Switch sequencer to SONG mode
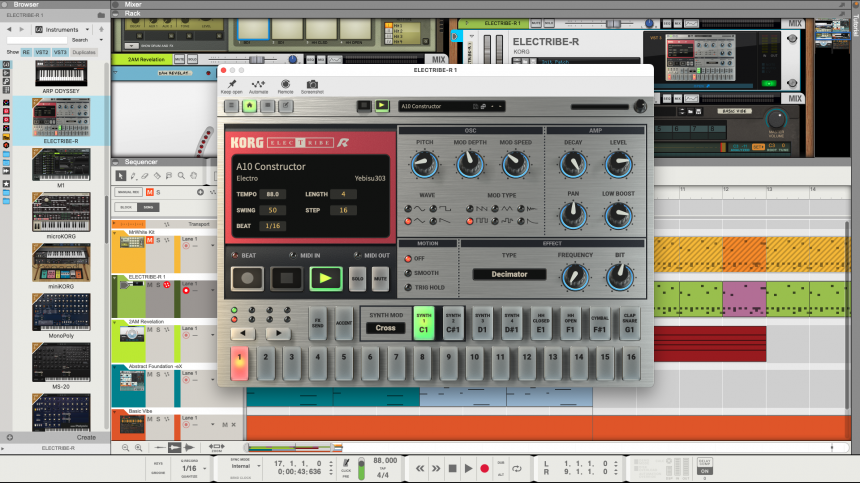 148,207
